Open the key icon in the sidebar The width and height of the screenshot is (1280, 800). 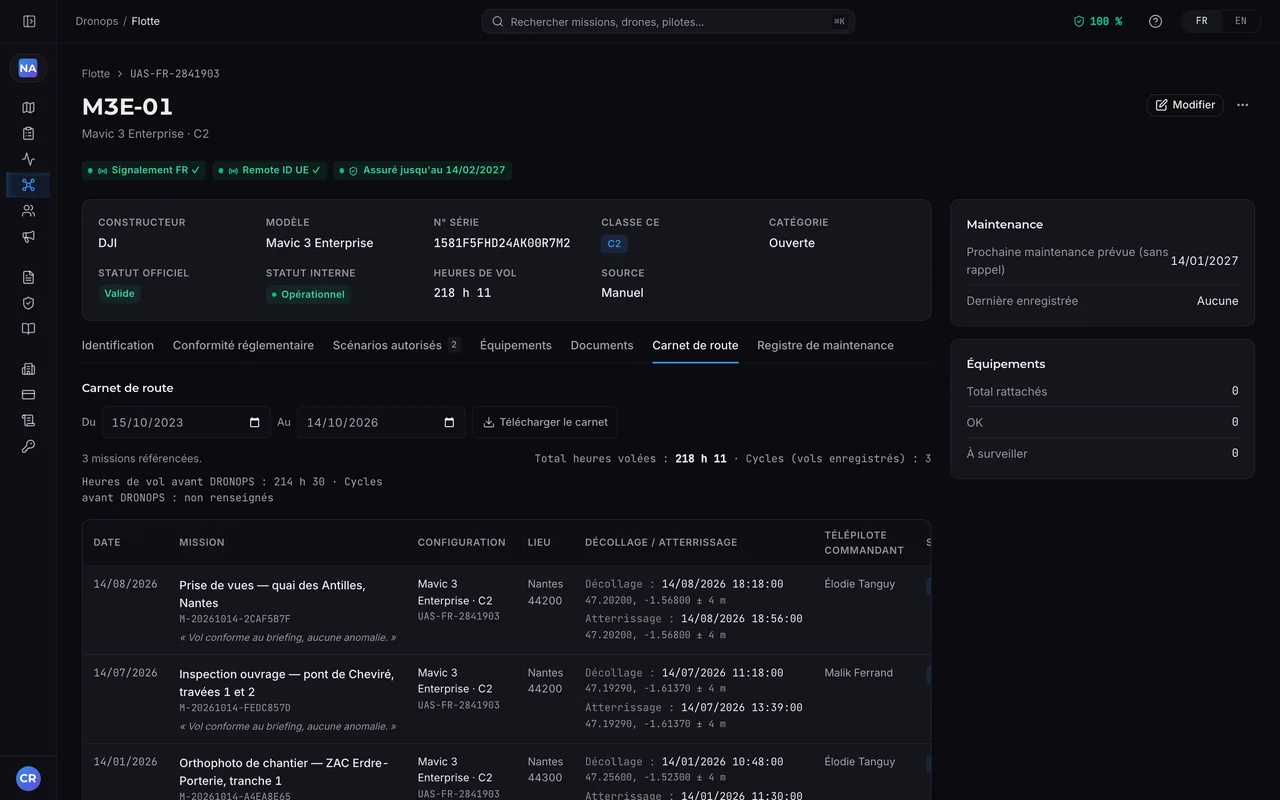tap(28, 447)
